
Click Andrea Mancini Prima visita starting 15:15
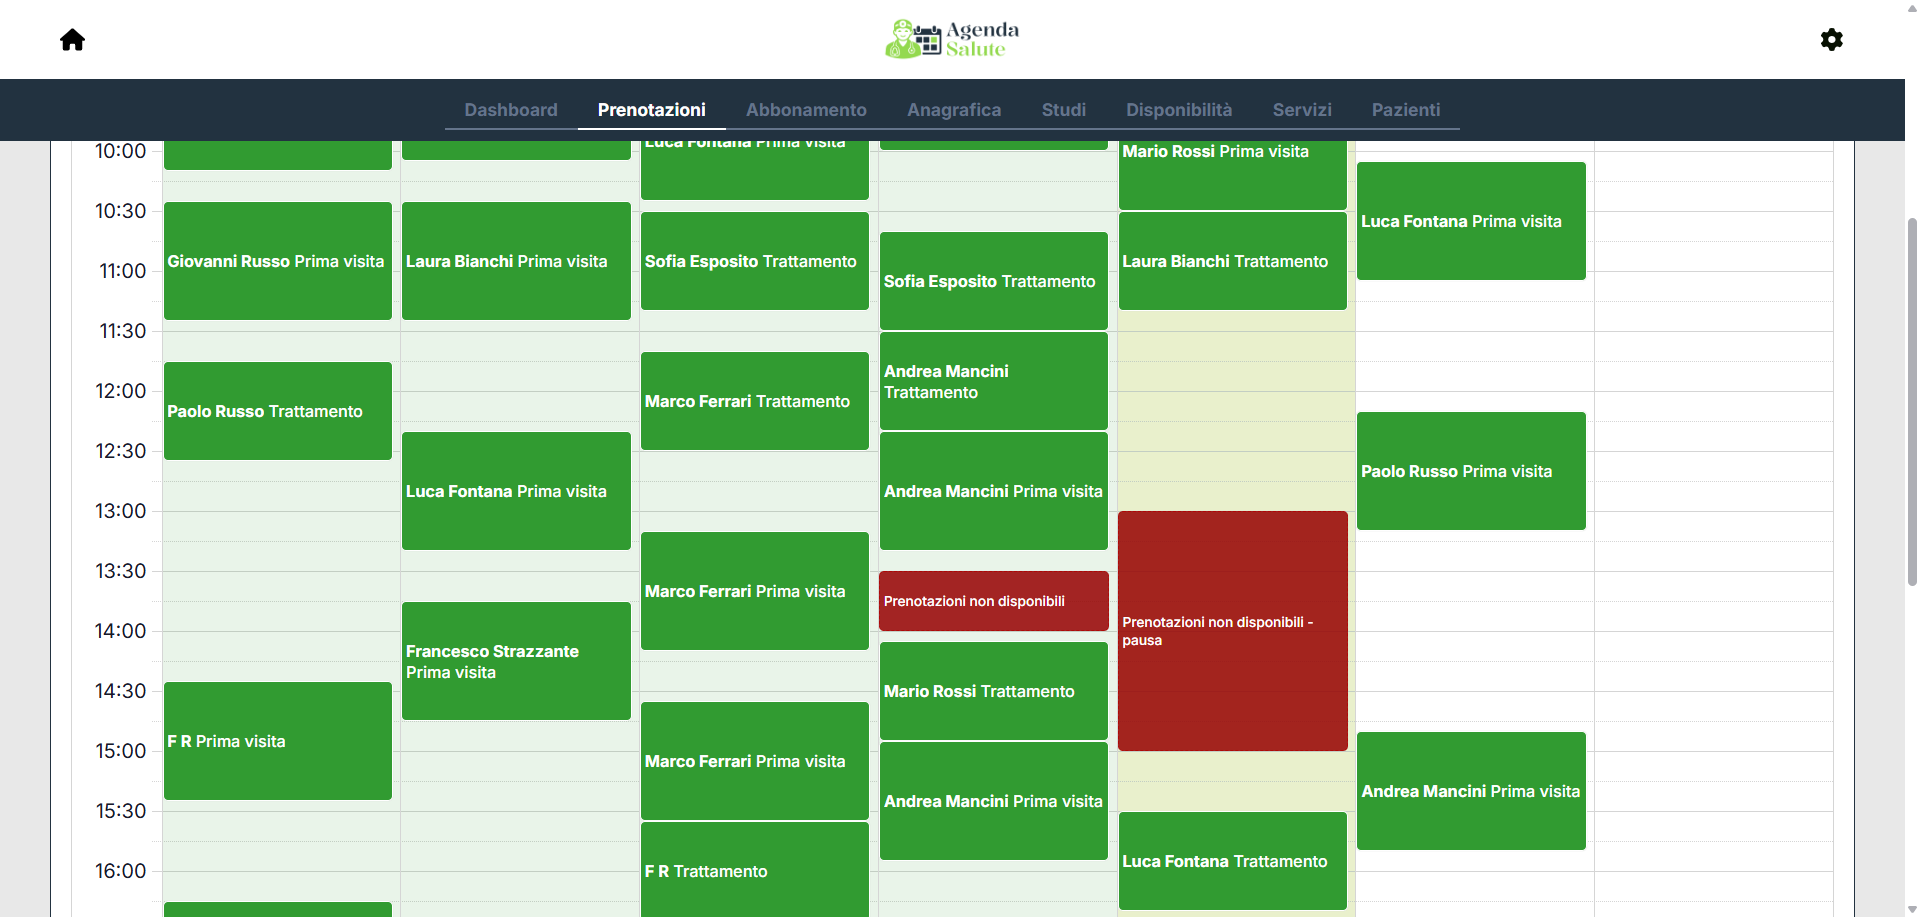tap(994, 801)
